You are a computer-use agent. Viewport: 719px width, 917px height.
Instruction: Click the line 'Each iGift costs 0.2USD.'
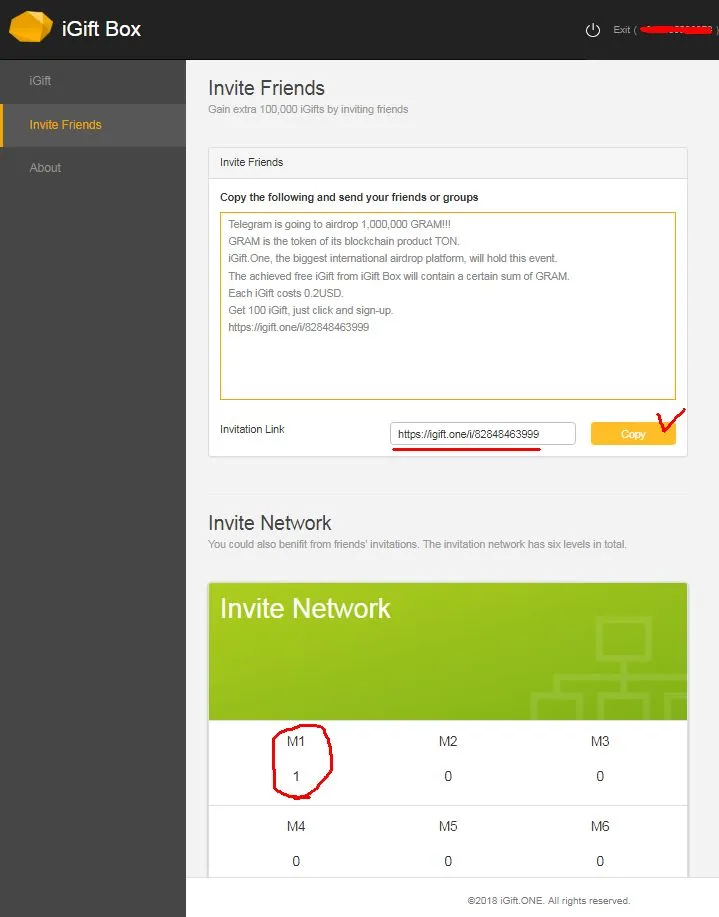pyautogui.click(x=285, y=293)
